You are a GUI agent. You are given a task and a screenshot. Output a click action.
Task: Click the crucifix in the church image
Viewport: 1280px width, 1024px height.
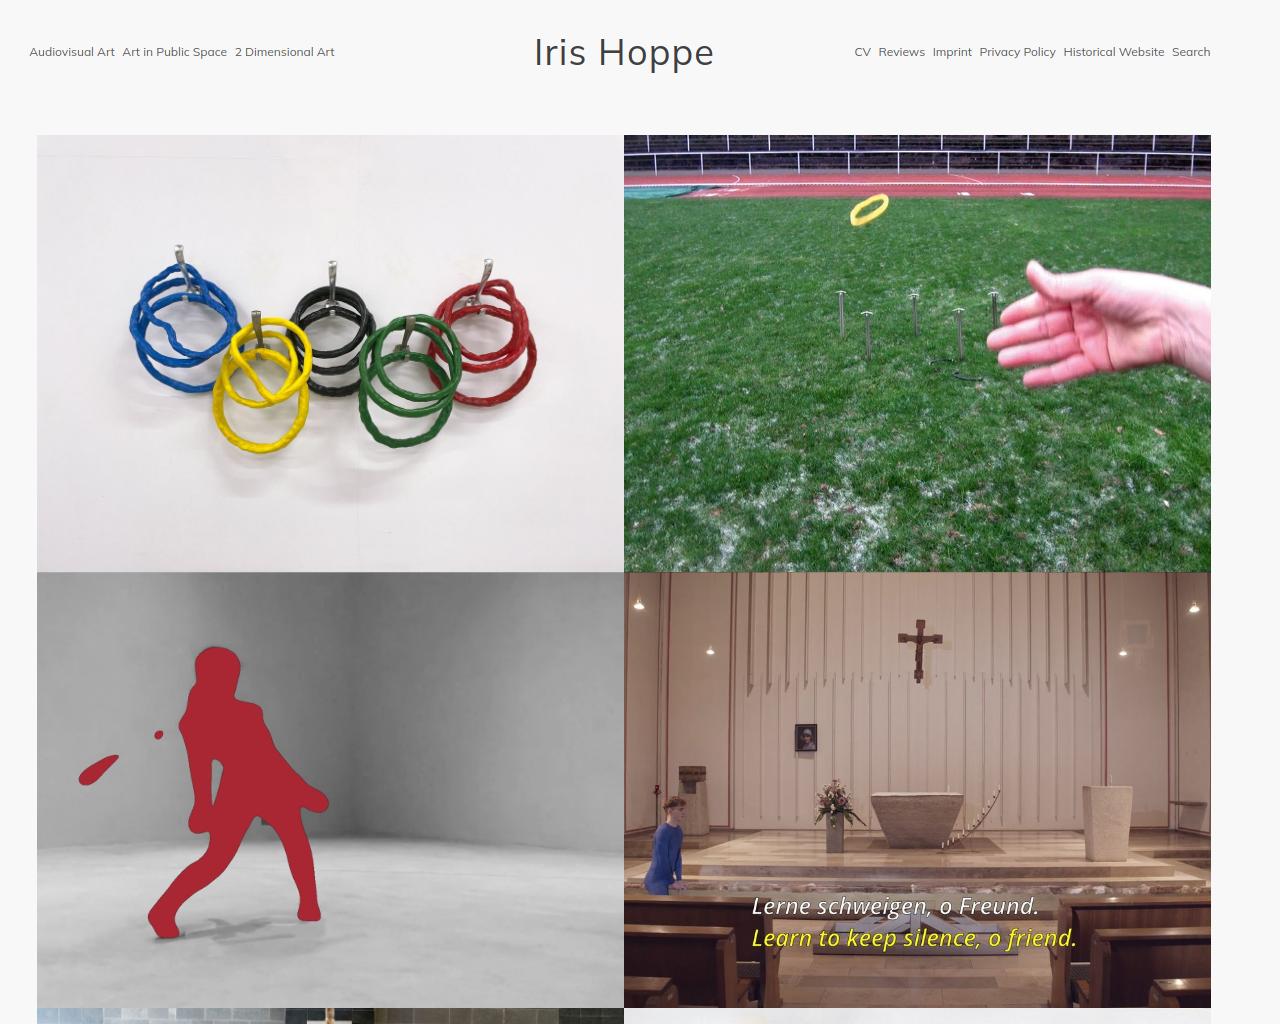918,648
